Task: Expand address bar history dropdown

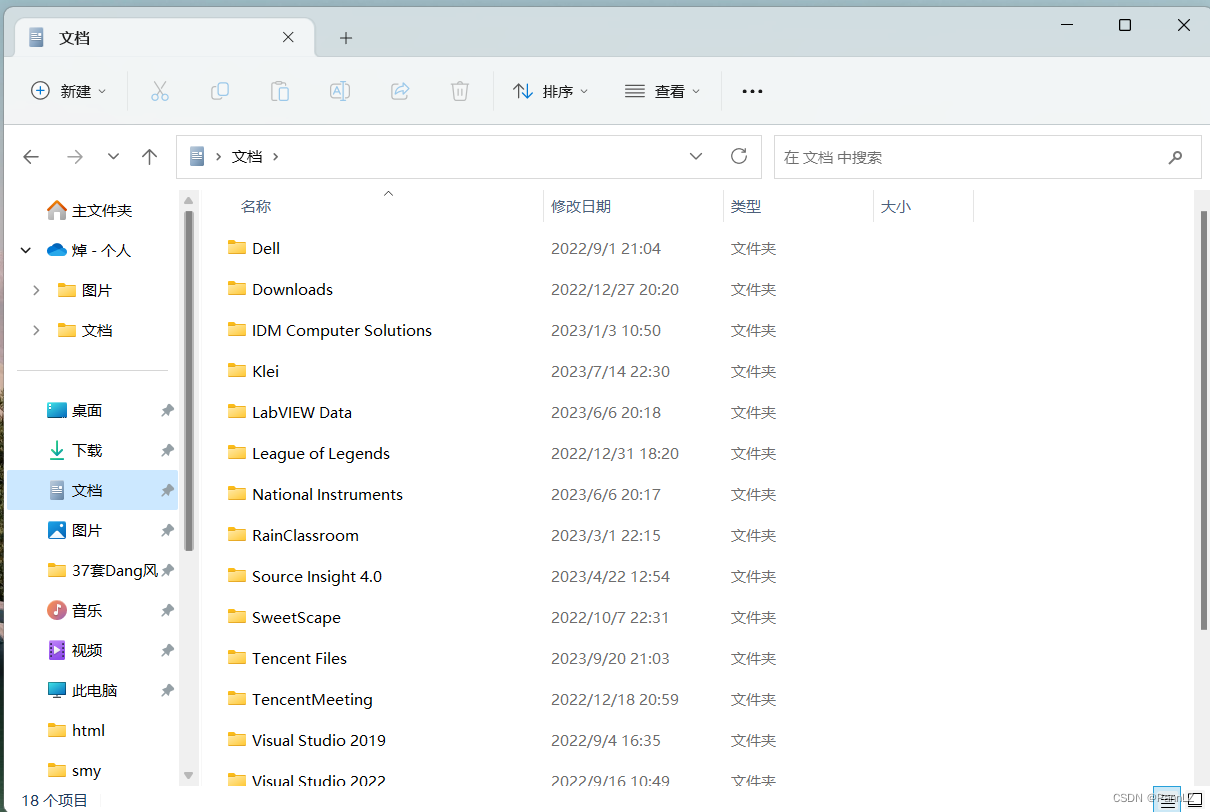Action: (696, 157)
